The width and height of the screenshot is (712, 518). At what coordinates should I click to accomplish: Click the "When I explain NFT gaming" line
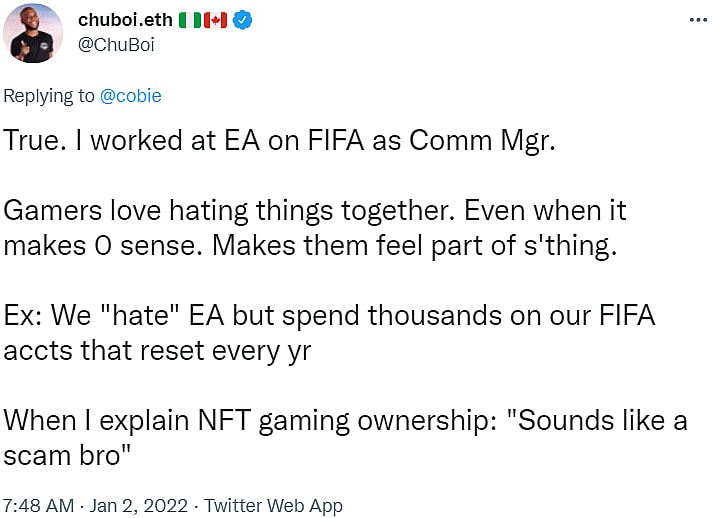[x=345, y=420]
